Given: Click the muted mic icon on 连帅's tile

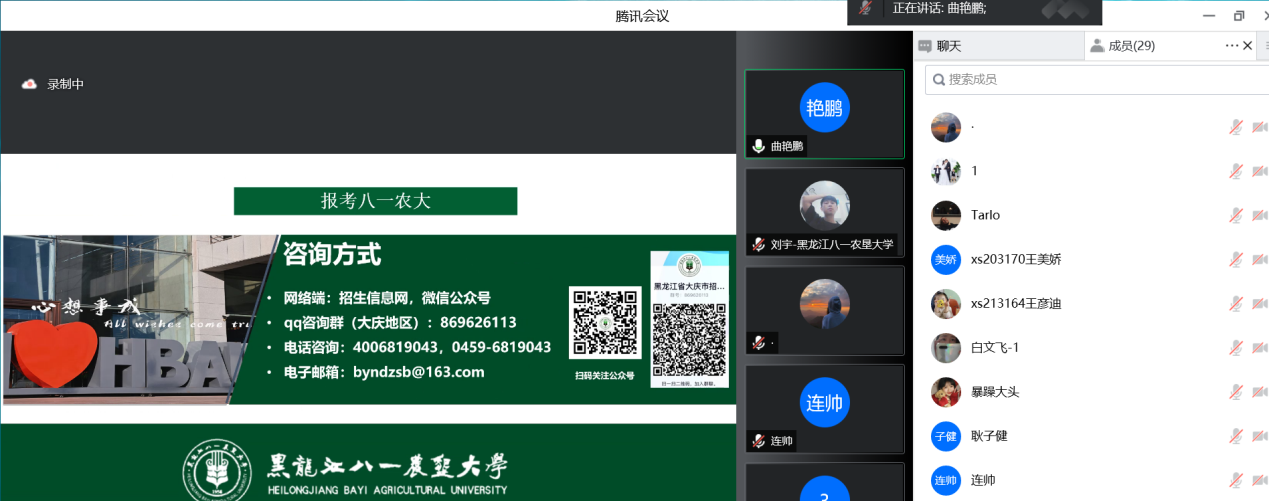Looking at the screenshot, I should click(x=759, y=441).
